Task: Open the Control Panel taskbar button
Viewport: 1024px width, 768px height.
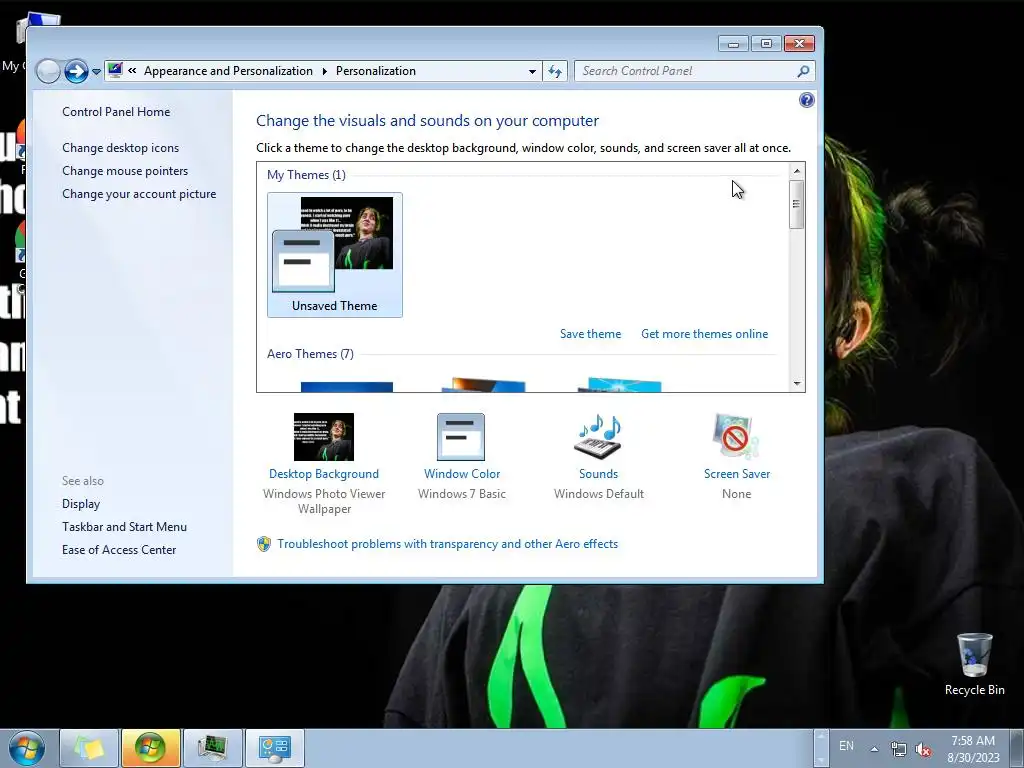Action: click(x=274, y=748)
